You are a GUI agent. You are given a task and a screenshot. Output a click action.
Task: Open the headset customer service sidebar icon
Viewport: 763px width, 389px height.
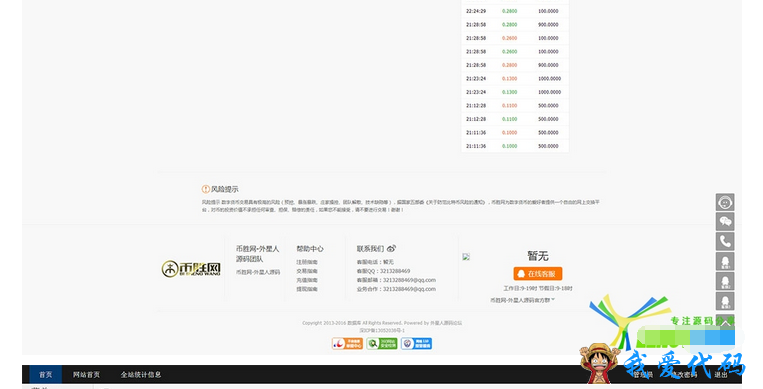[x=725, y=202]
